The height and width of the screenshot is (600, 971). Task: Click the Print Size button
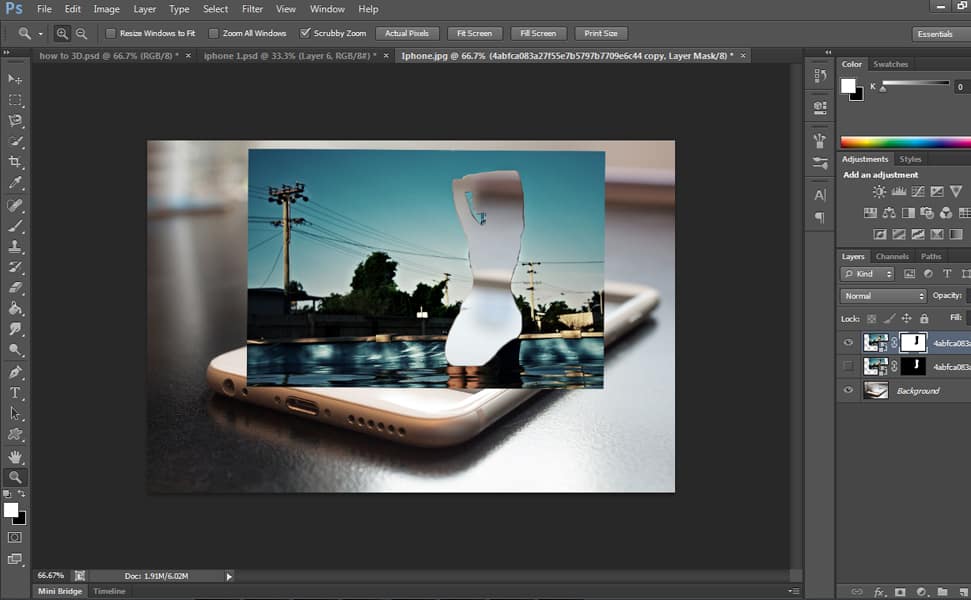[601, 33]
